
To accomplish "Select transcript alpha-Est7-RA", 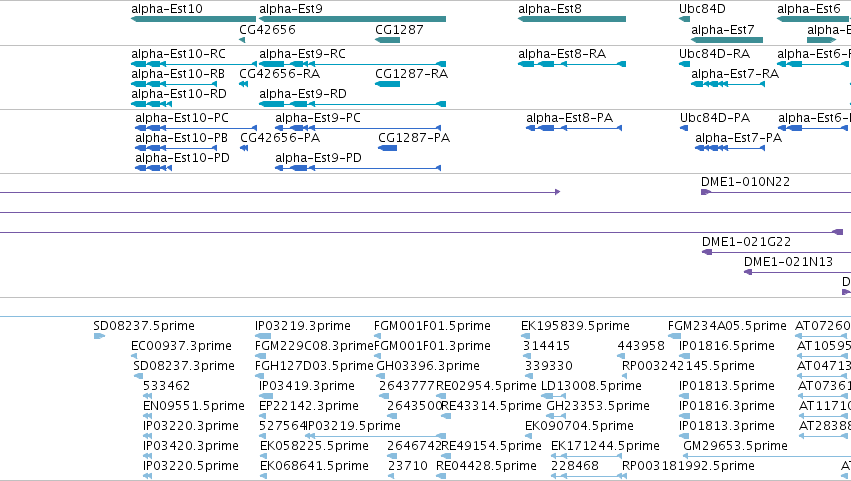I will [728, 84].
